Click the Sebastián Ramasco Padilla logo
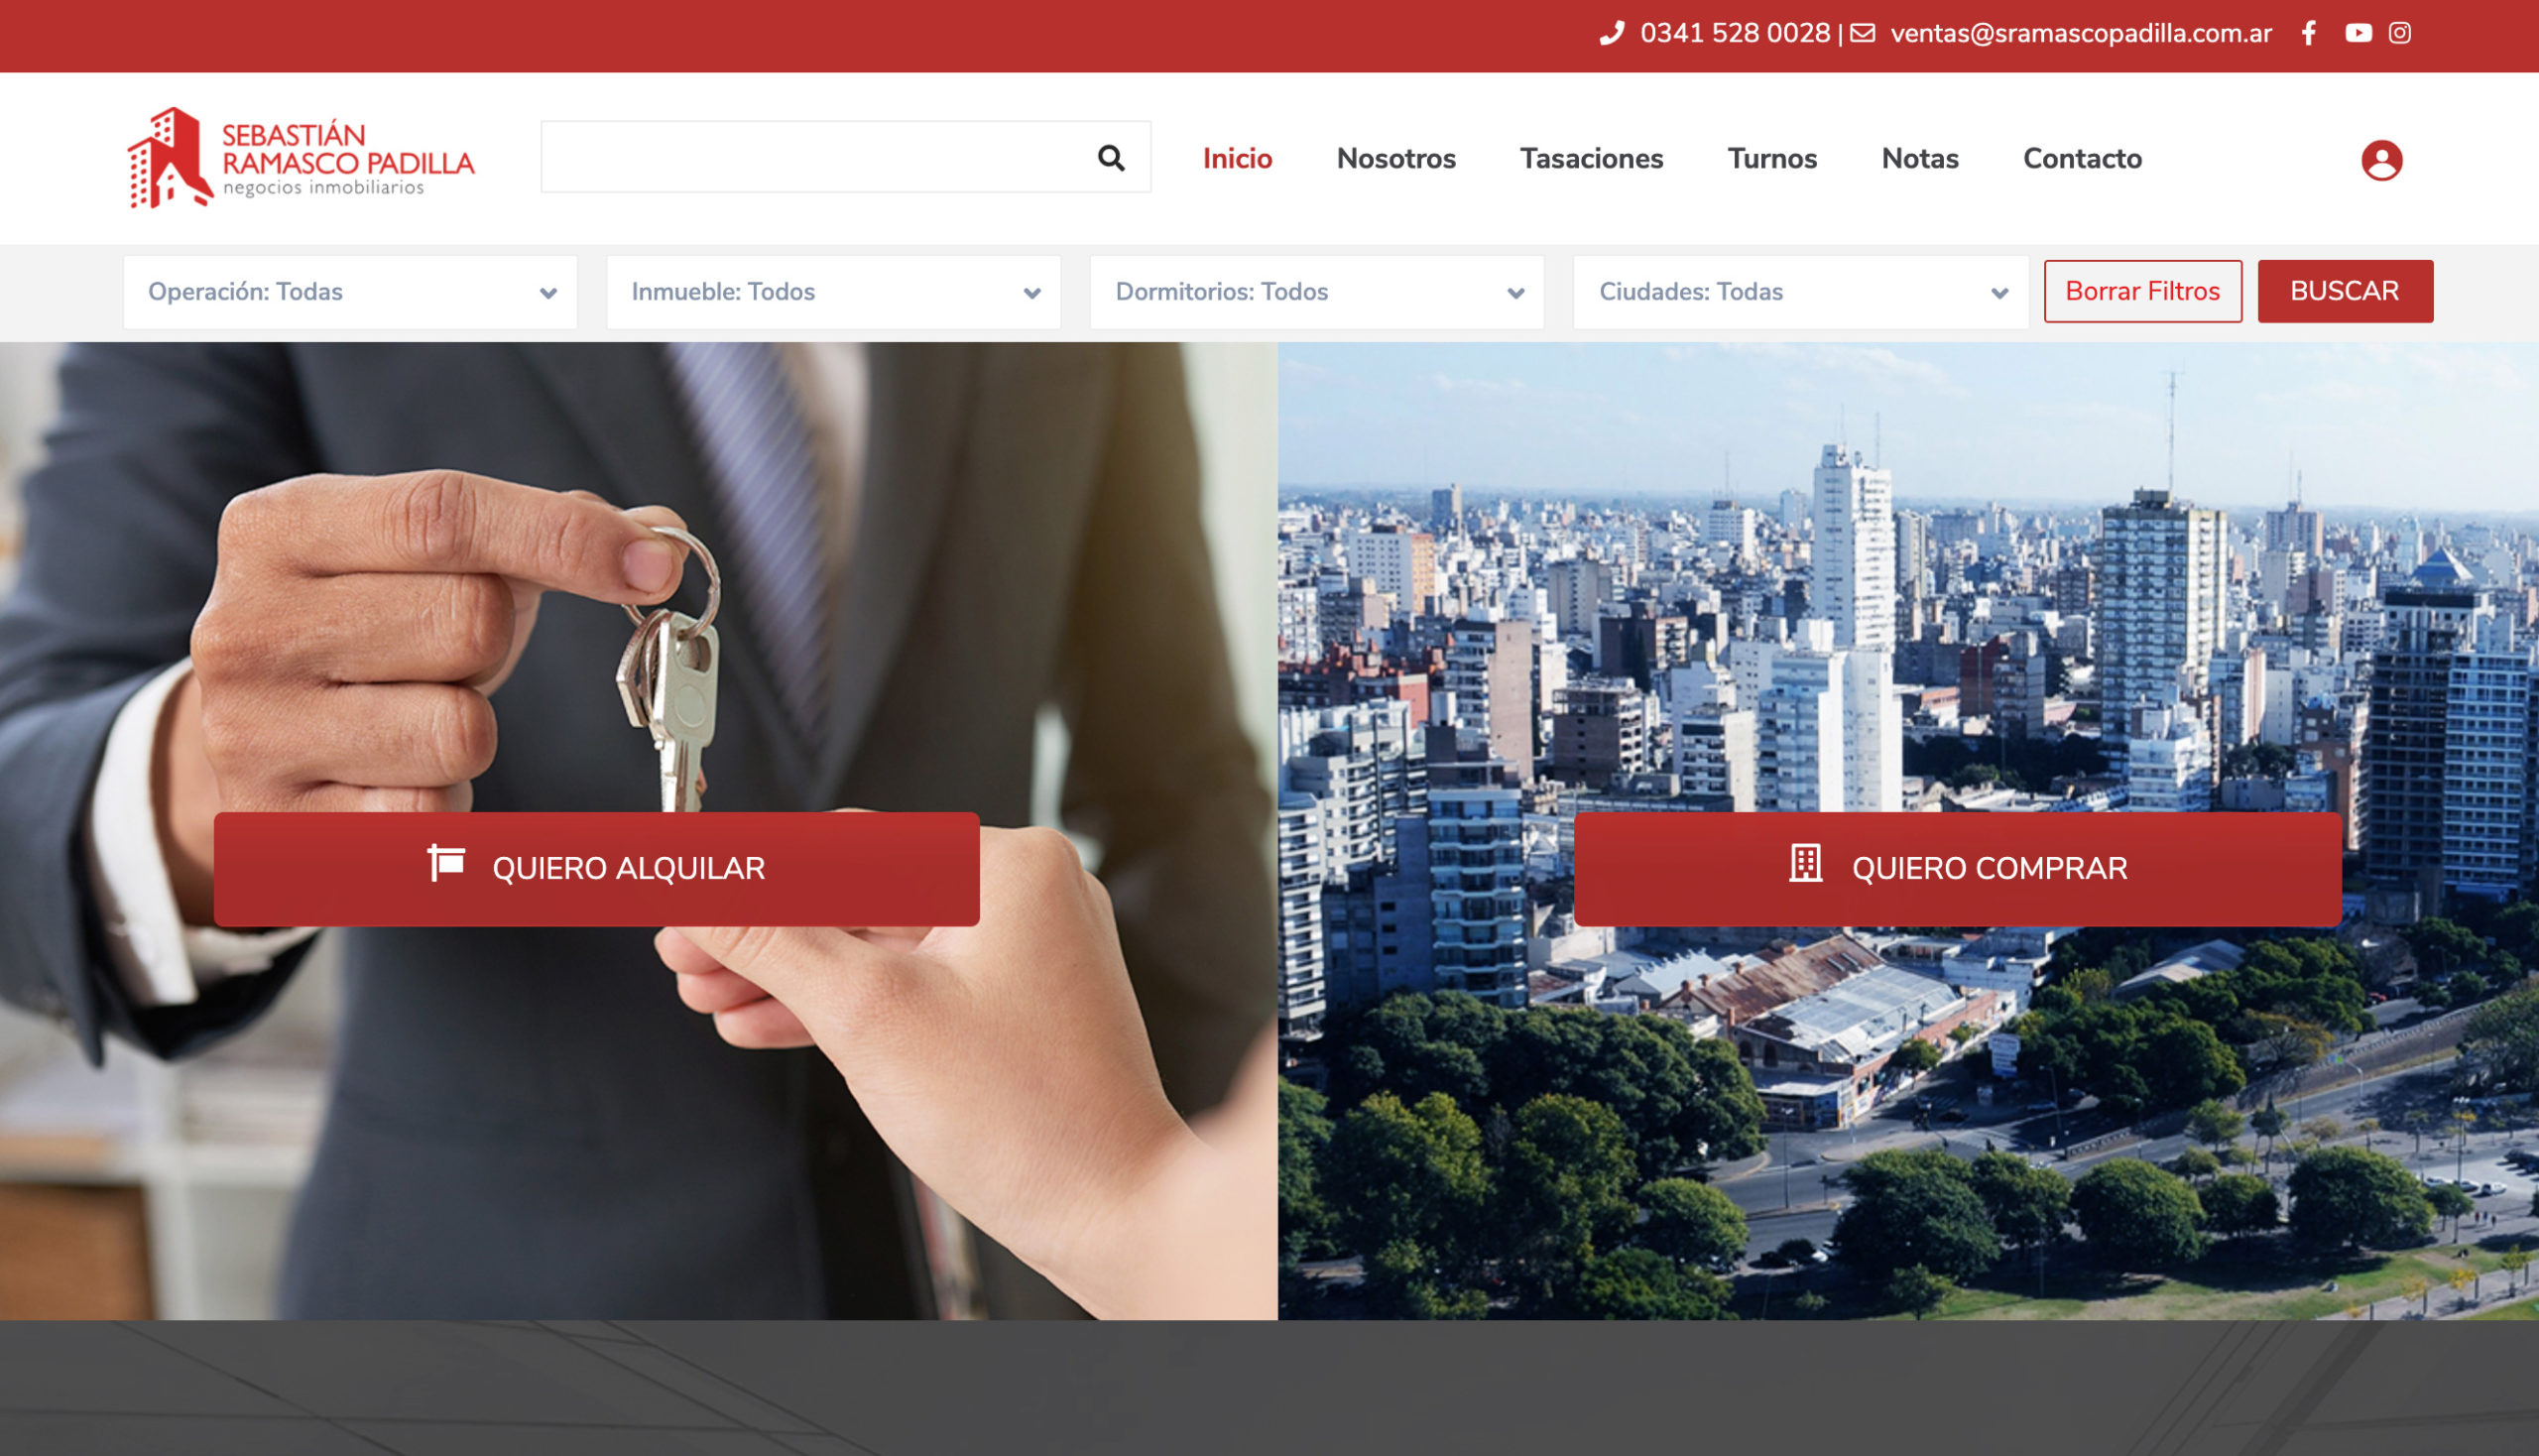This screenshot has height=1456, width=2539. click(x=300, y=158)
